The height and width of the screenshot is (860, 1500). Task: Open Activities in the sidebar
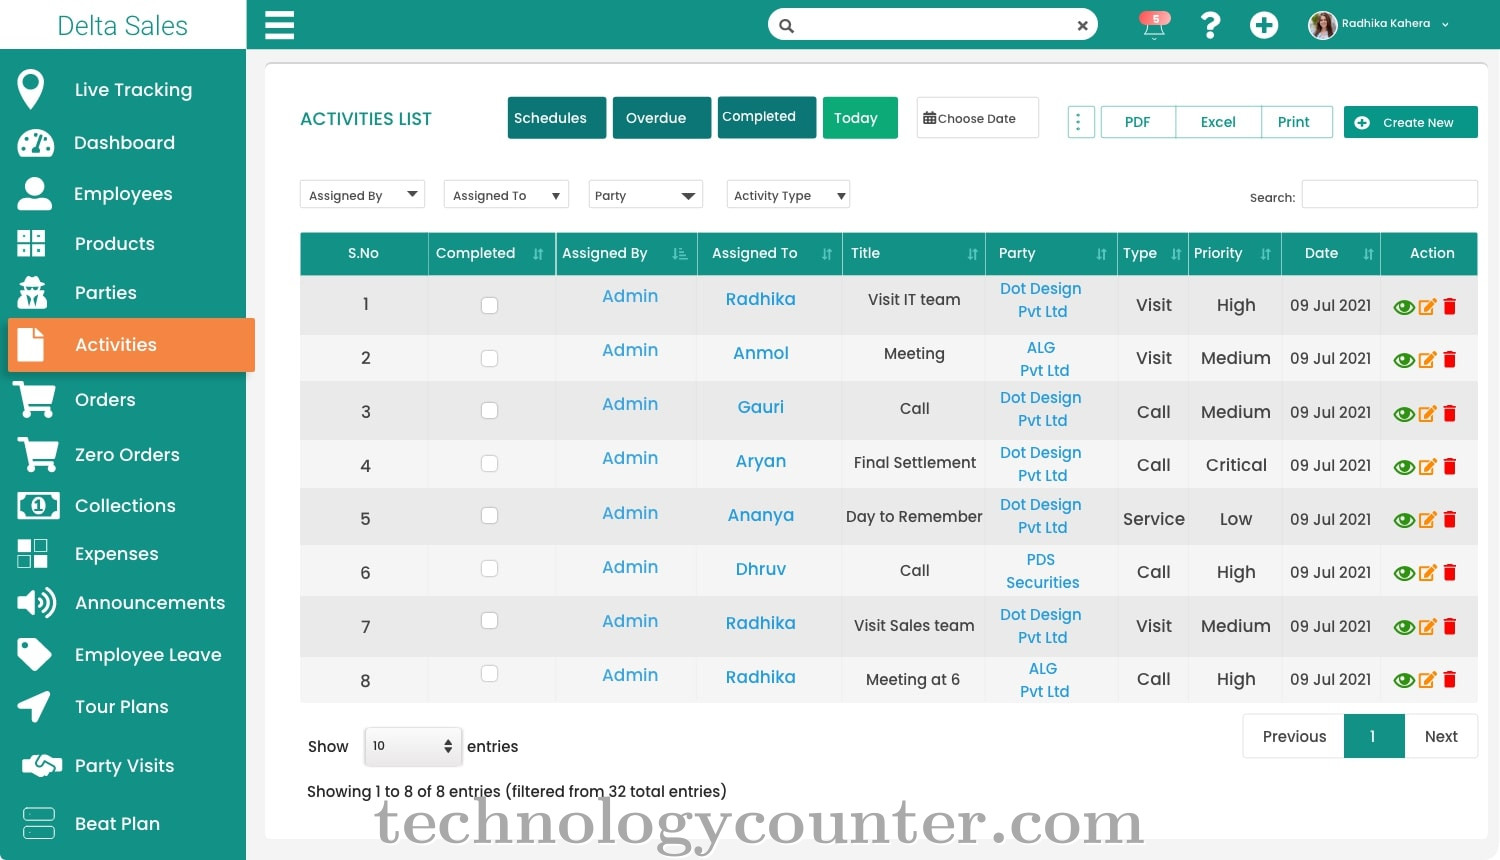click(131, 345)
